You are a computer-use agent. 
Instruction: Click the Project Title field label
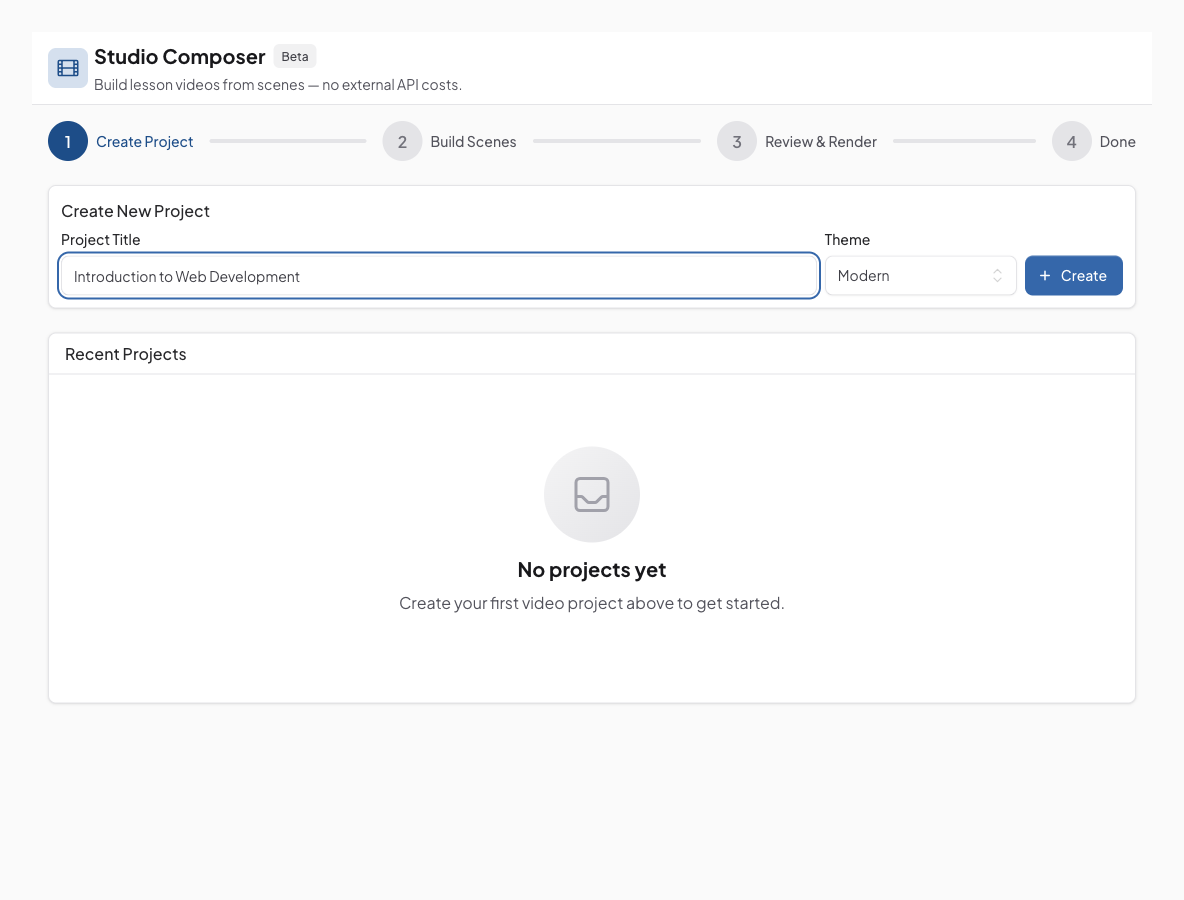101,240
